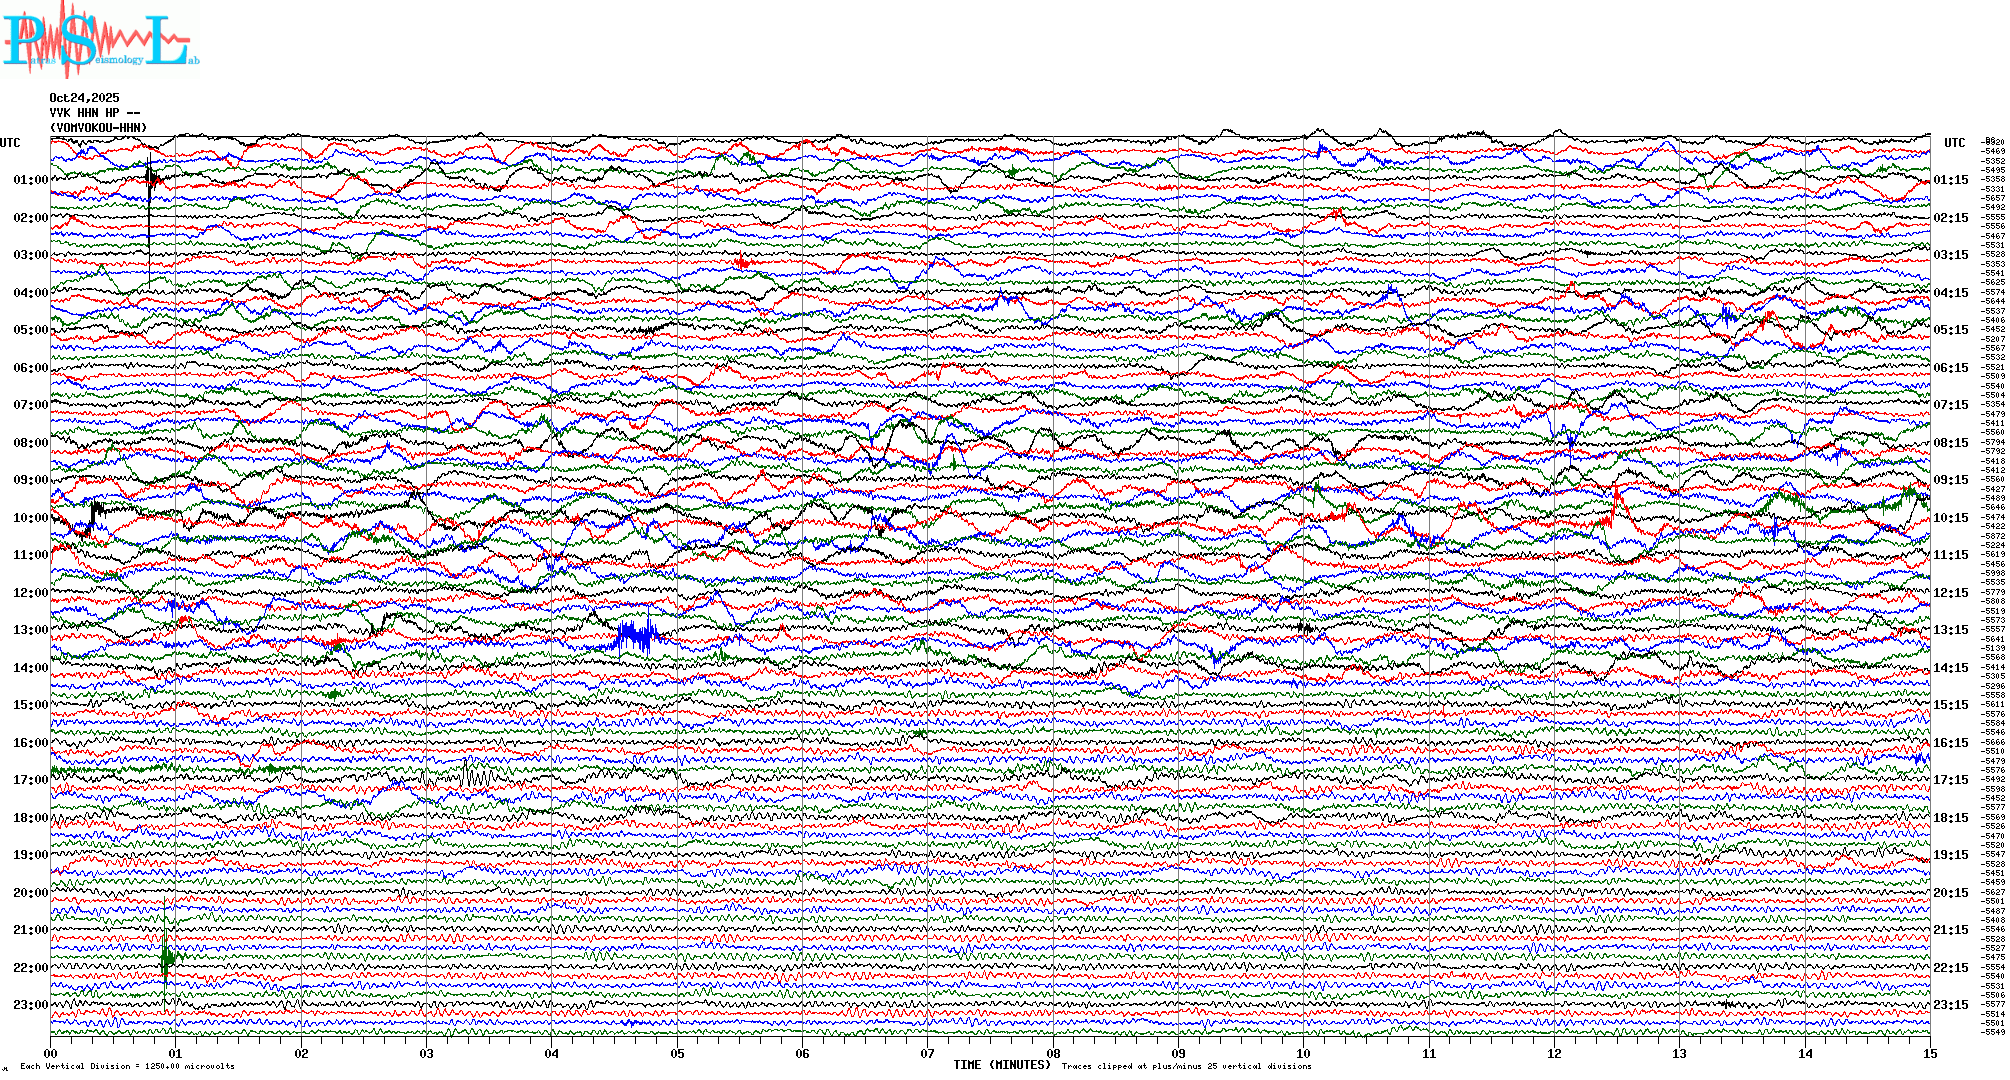Click the right UTC axis label
2010x1080 pixels.
click(x=1954, y=143)
